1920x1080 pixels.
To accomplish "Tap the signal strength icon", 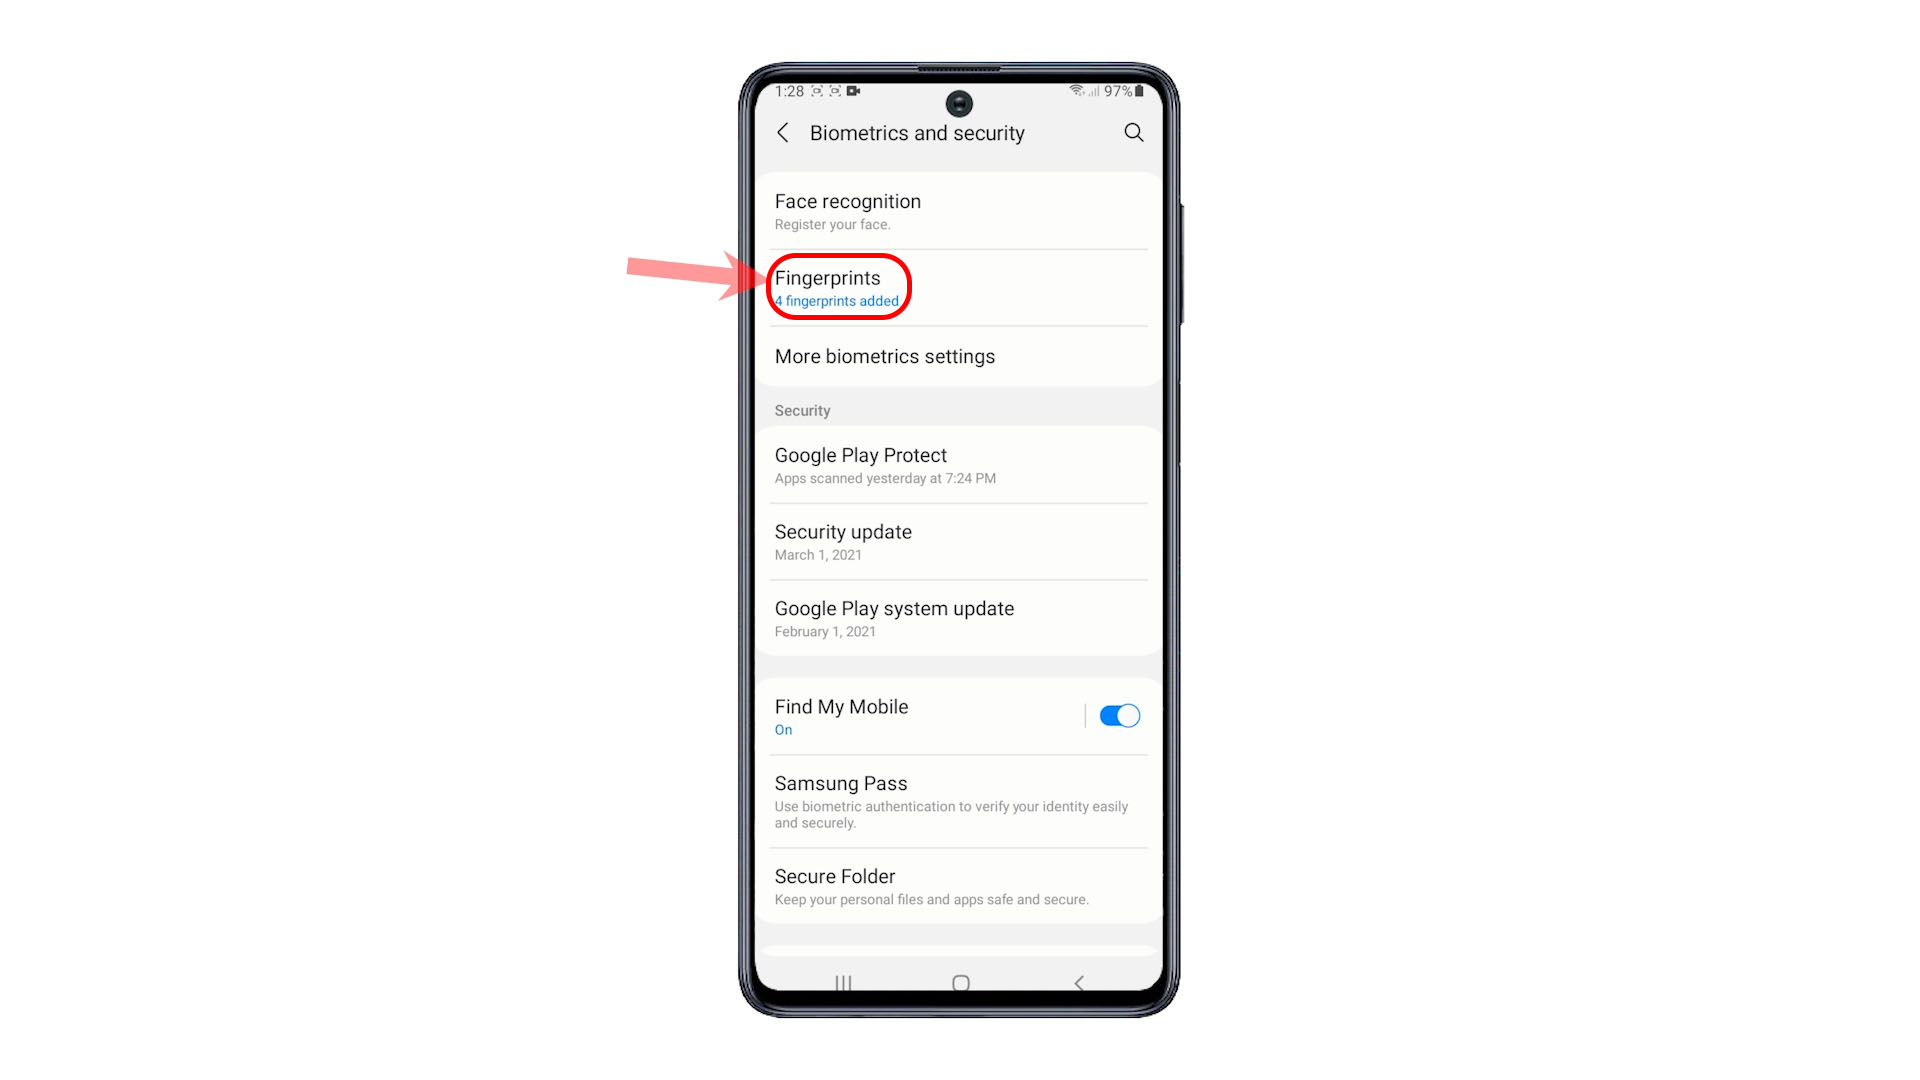I will [1092, 90].
